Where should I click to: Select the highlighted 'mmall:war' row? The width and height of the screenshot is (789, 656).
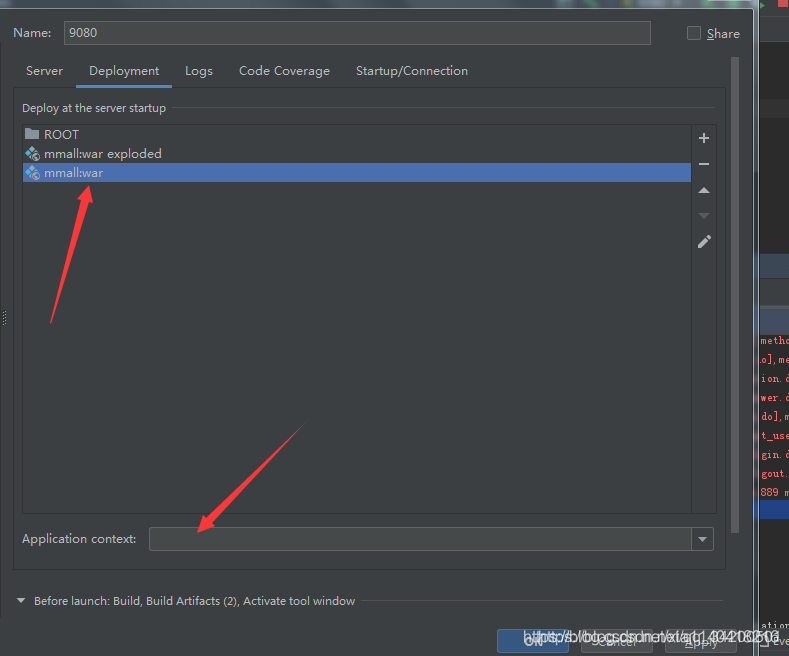(356, 173)
